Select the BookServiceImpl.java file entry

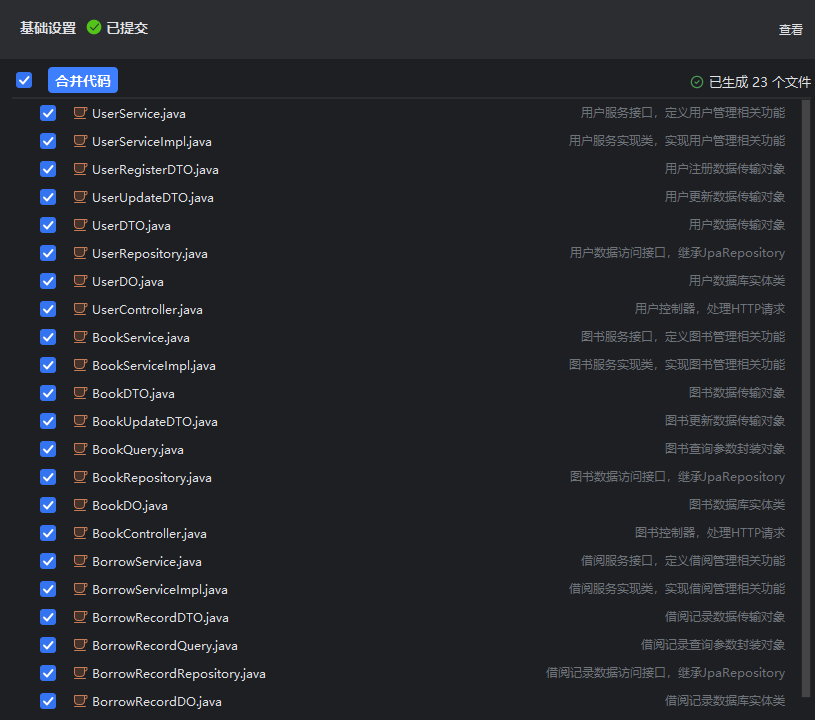pos(153,365)
